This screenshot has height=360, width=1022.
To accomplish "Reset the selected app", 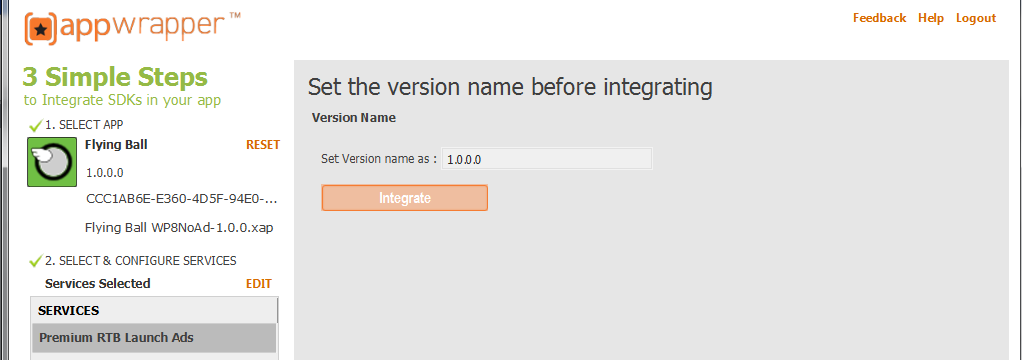I will 263,145.
